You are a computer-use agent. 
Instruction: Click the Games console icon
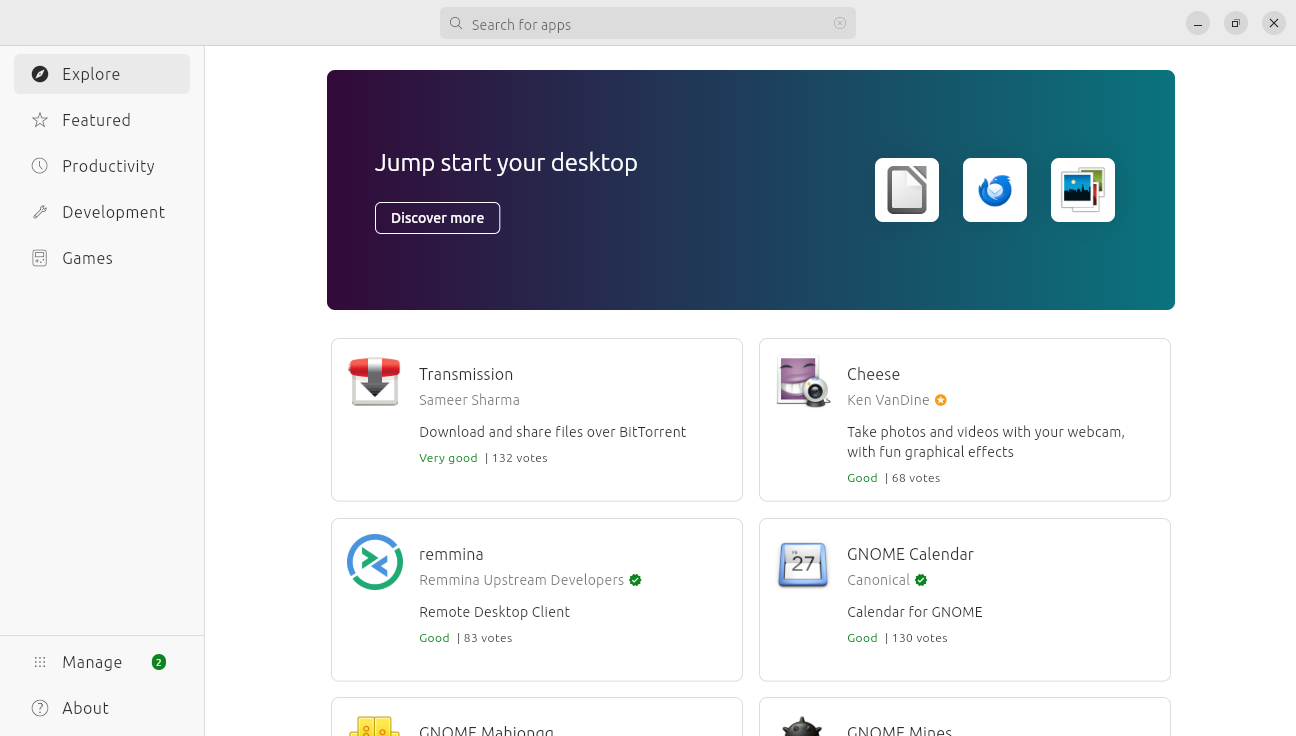[x=40, y=258]
